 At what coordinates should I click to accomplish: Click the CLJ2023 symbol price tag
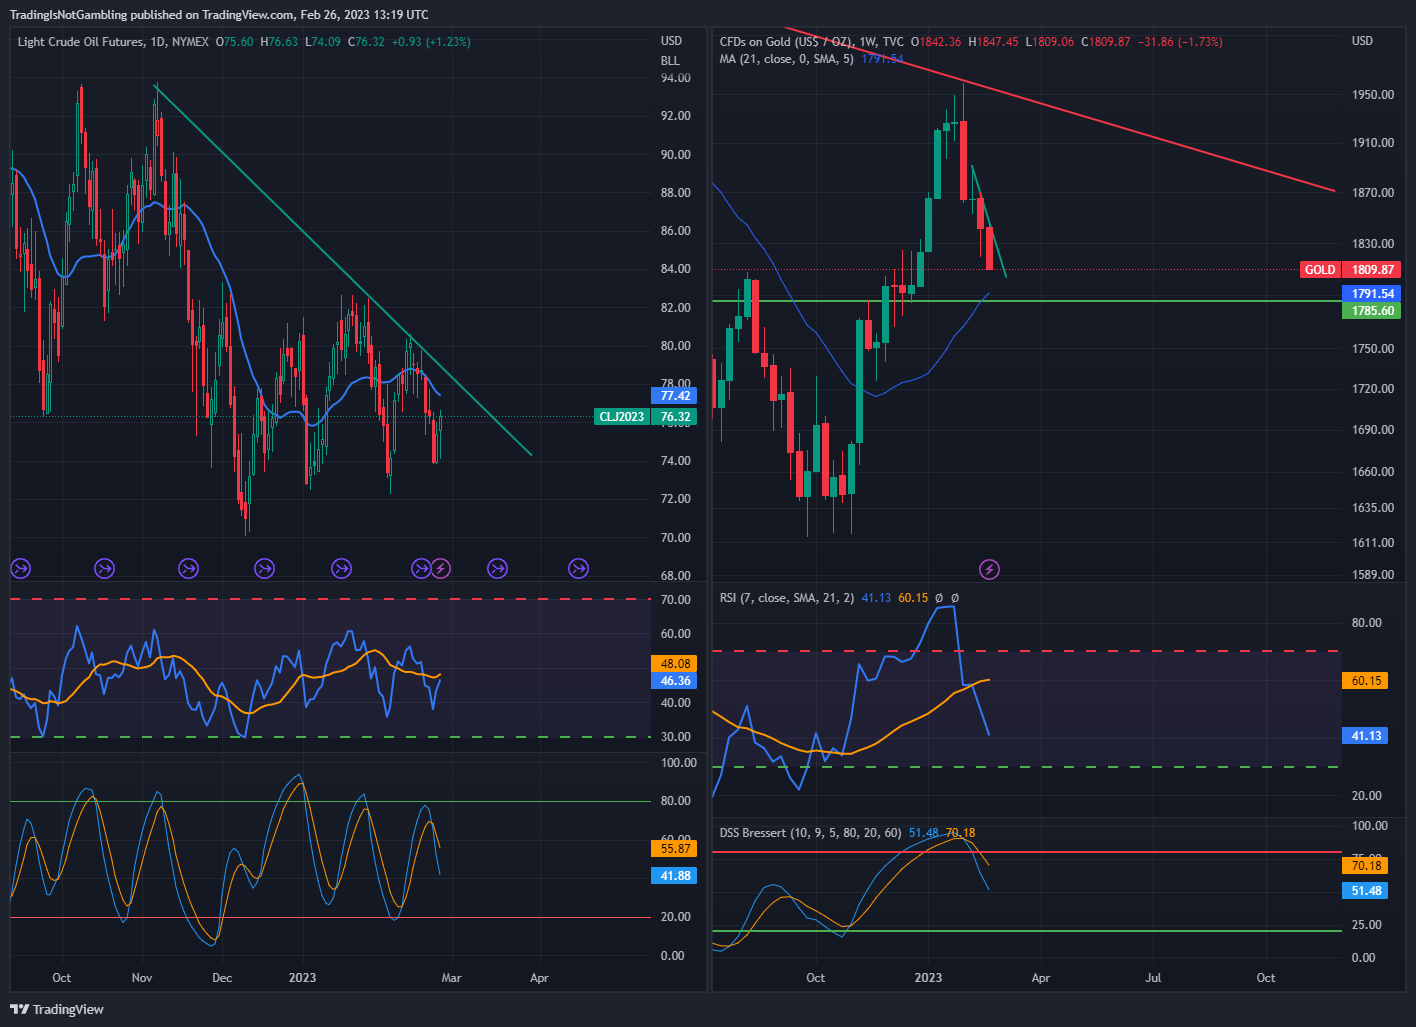click(622, 416)
